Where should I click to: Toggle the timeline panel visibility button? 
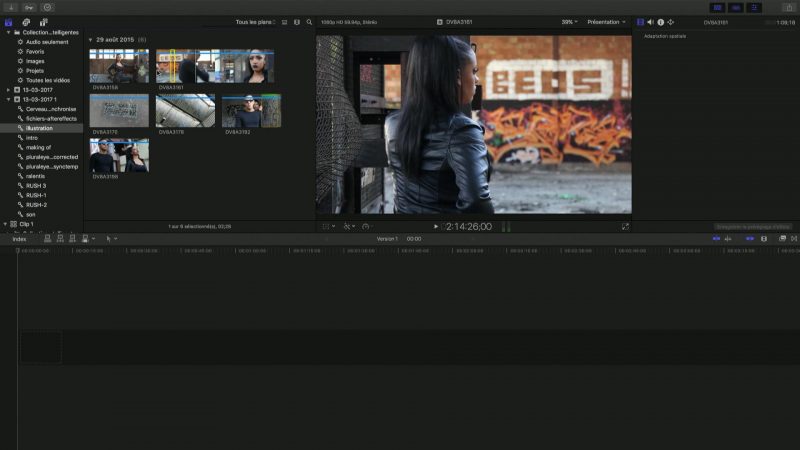click(x=736, y=7)
